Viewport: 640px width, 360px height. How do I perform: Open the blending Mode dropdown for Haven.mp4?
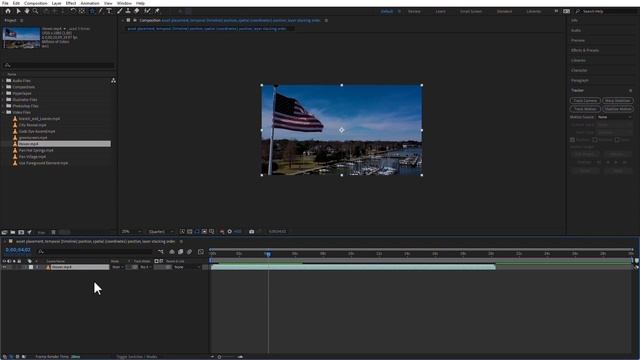(117, 267)
